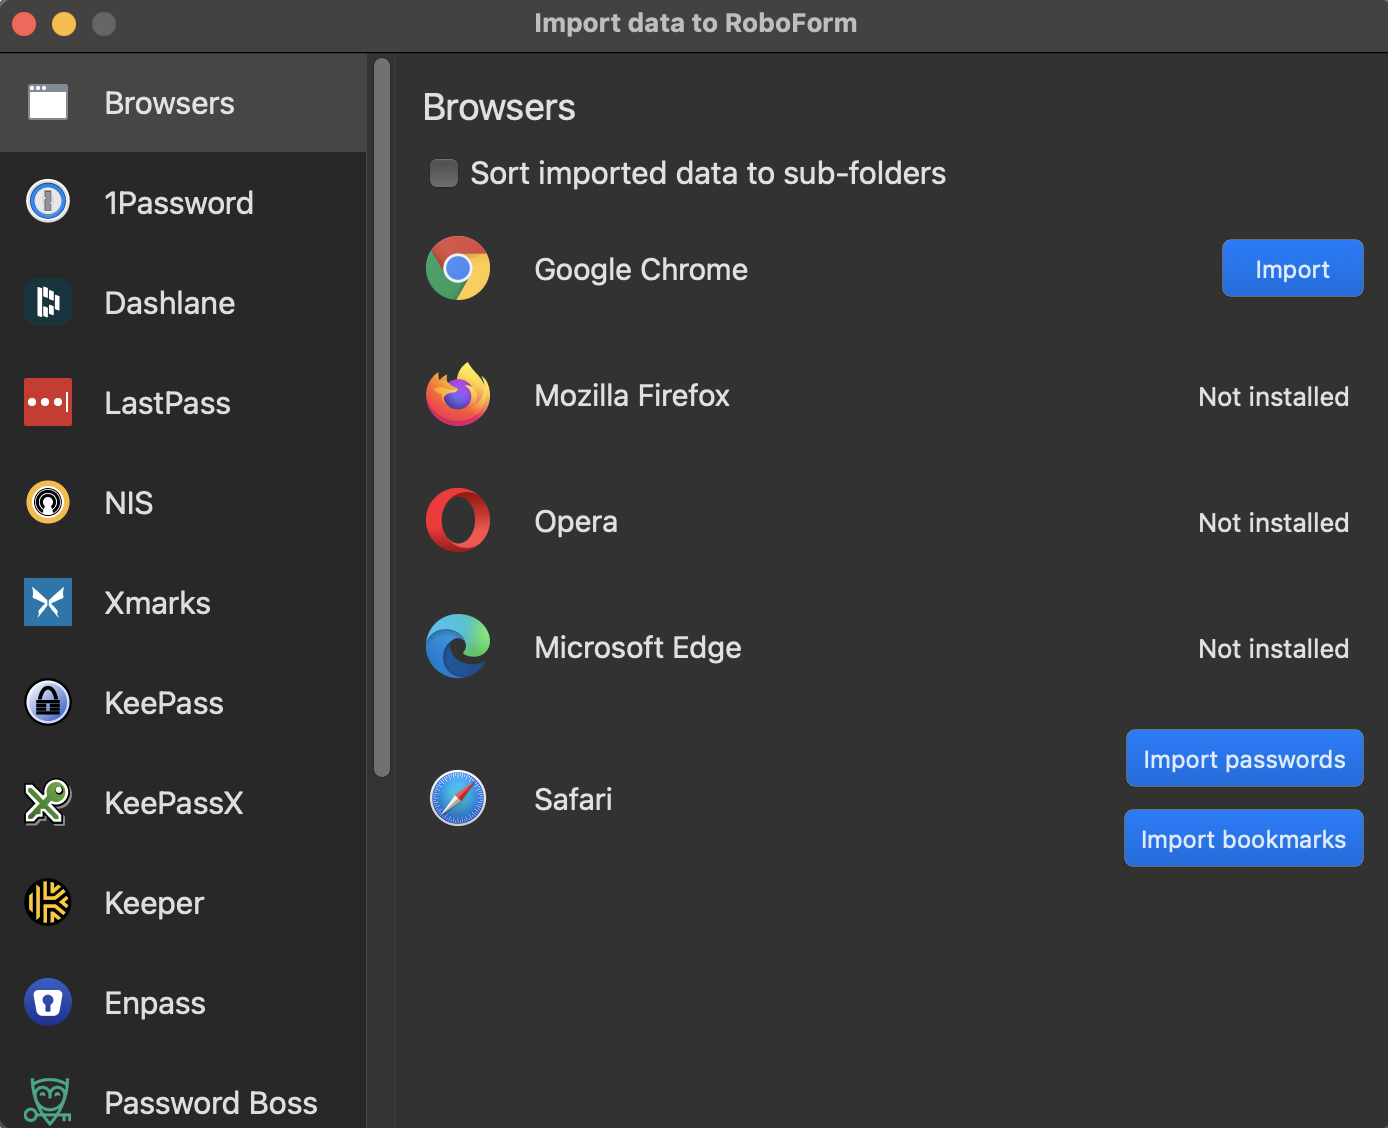Screen dimensions: 1388x1128
Task: Click the 1Password icon in sidebar
Action: coord(48,202)
